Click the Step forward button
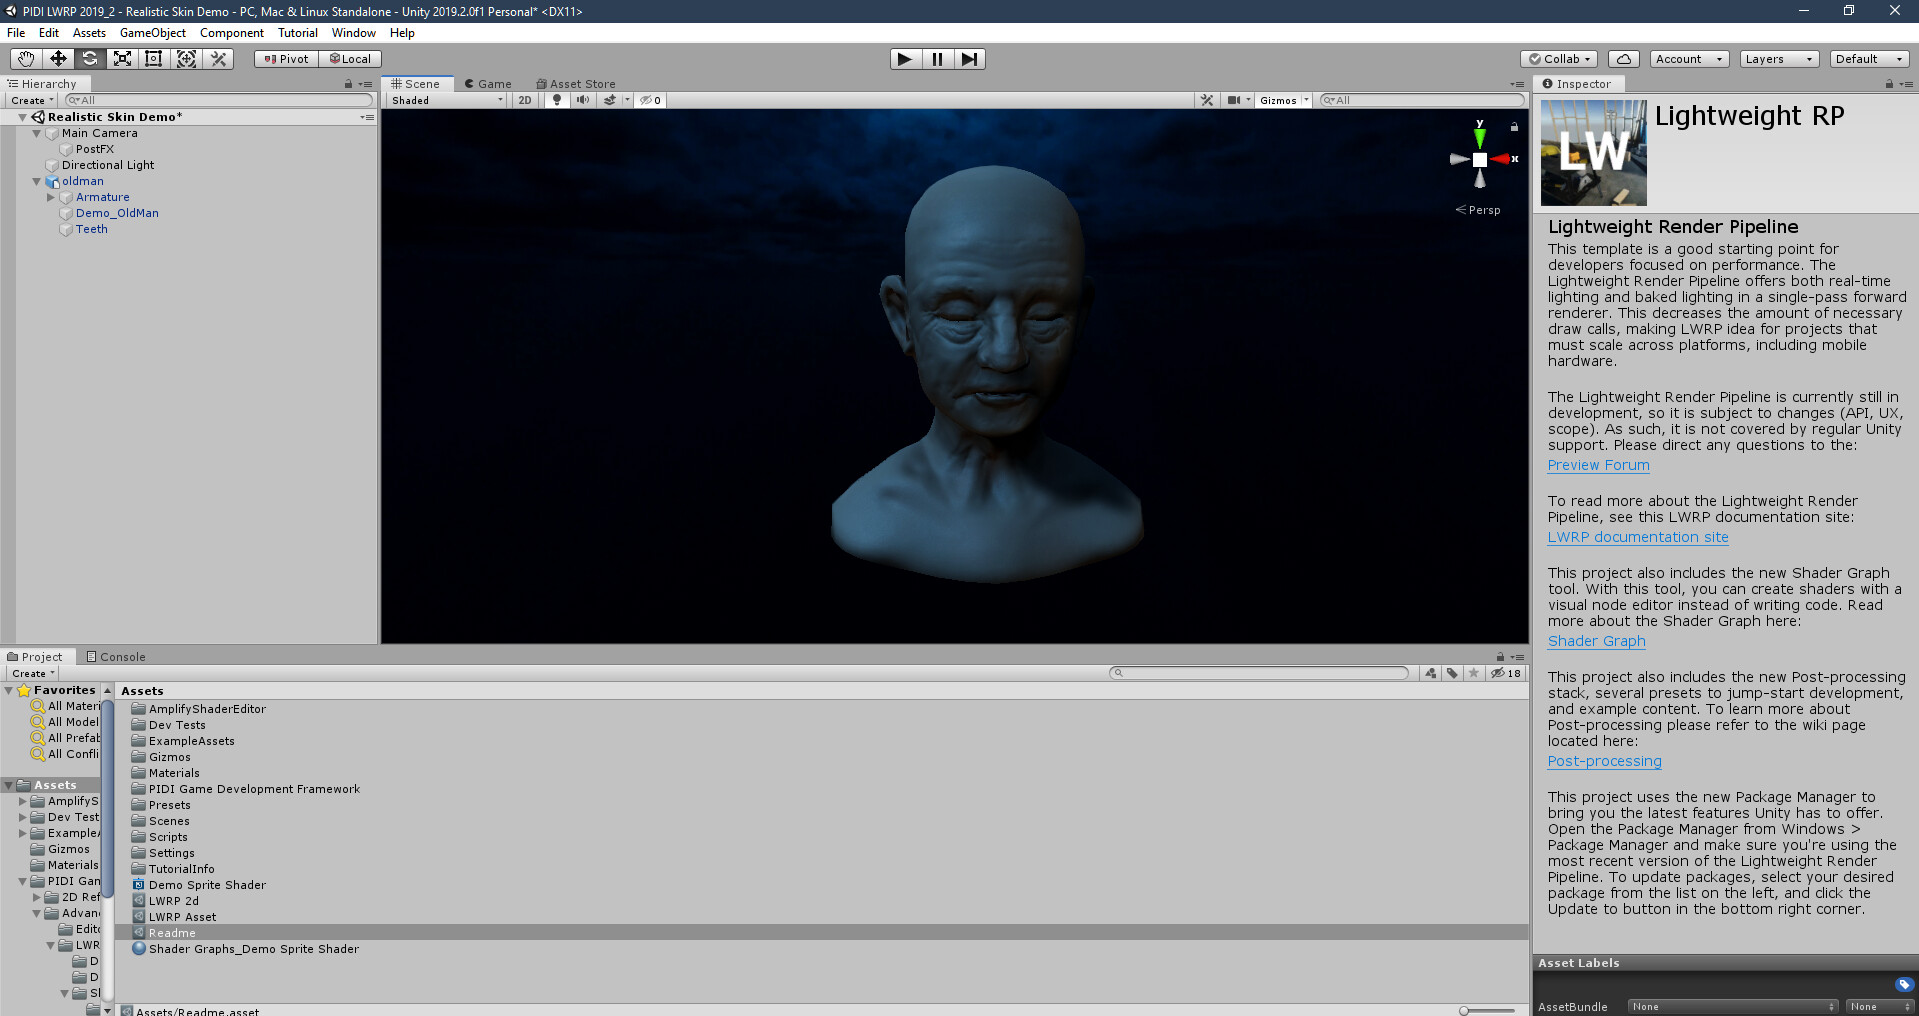Screen dimensions: 1919x1016 [x=969, y=59]
